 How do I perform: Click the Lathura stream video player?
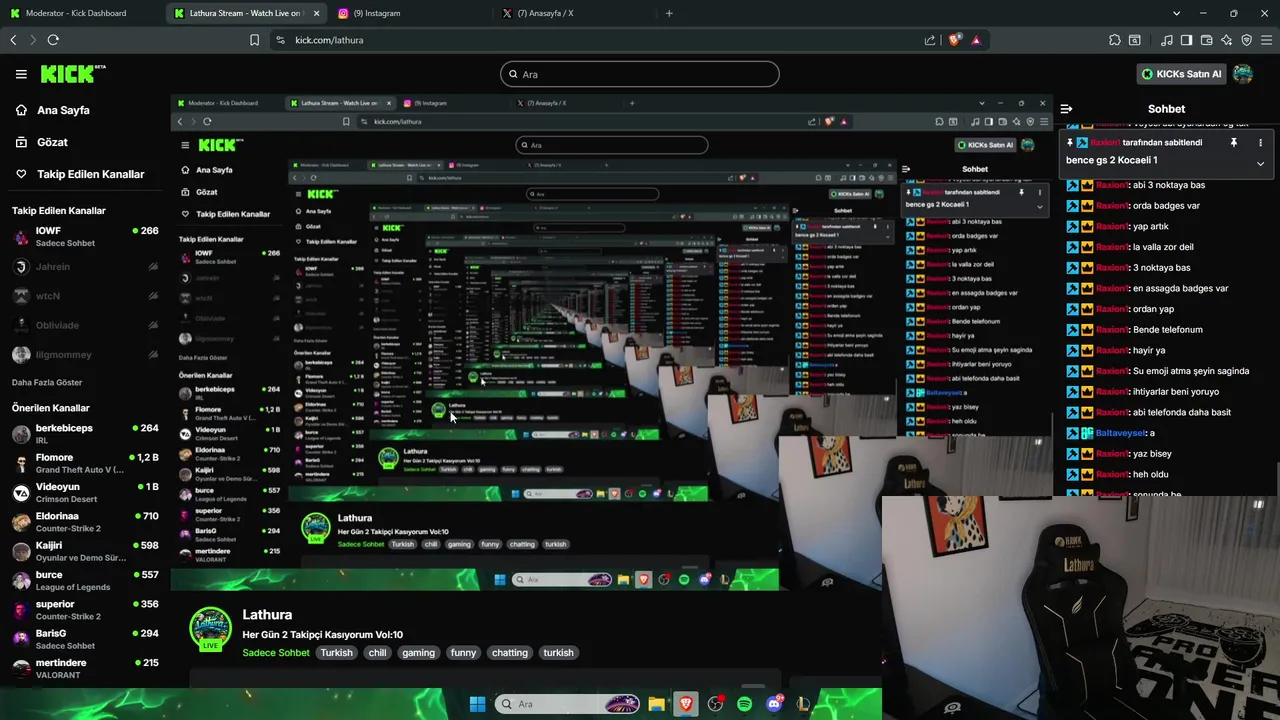(x=611, y=343)
